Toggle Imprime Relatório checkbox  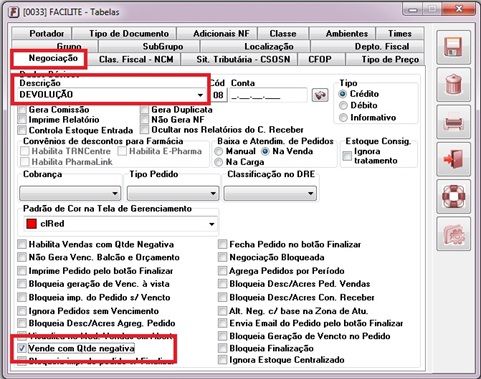click(22, 120)
